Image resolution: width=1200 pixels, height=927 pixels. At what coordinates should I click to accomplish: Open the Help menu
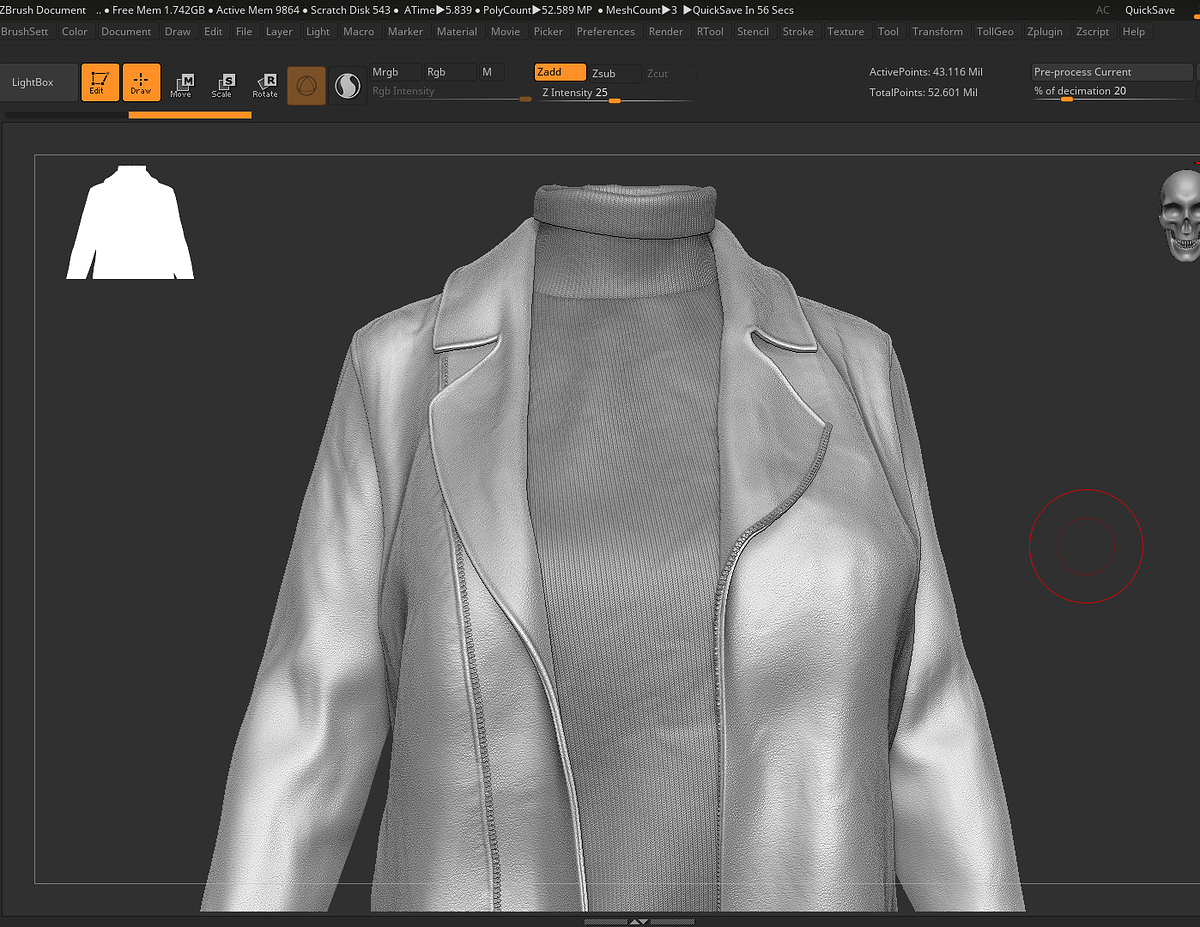1134,31
